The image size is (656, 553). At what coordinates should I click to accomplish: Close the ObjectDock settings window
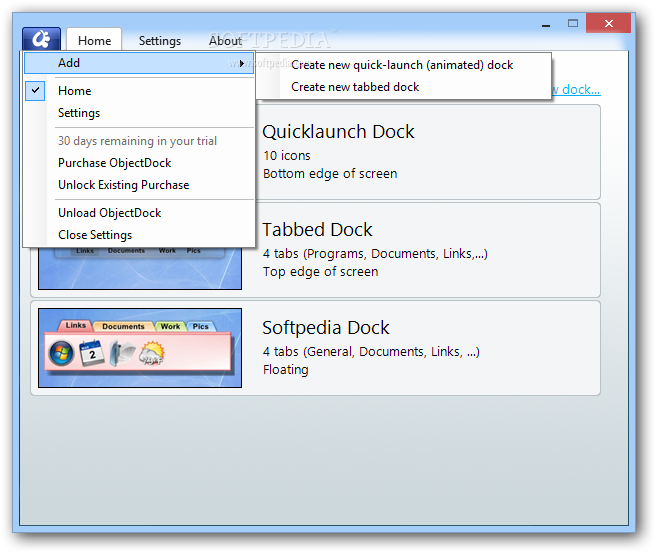click(609, 23)
